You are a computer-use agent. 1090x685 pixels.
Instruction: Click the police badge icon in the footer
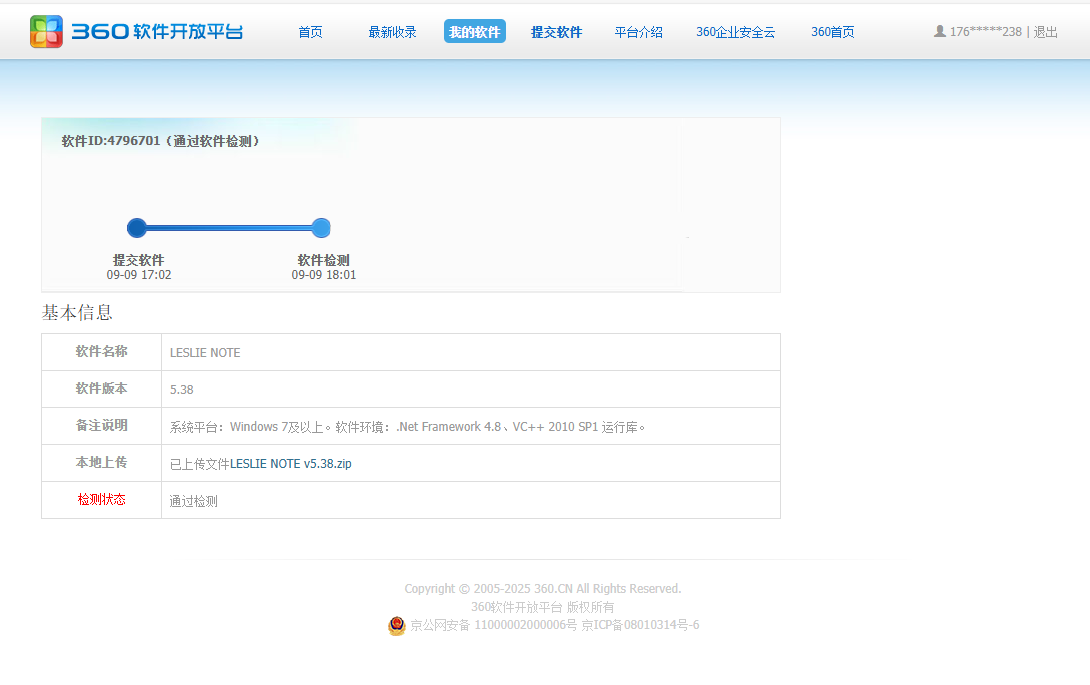point(396,625)
